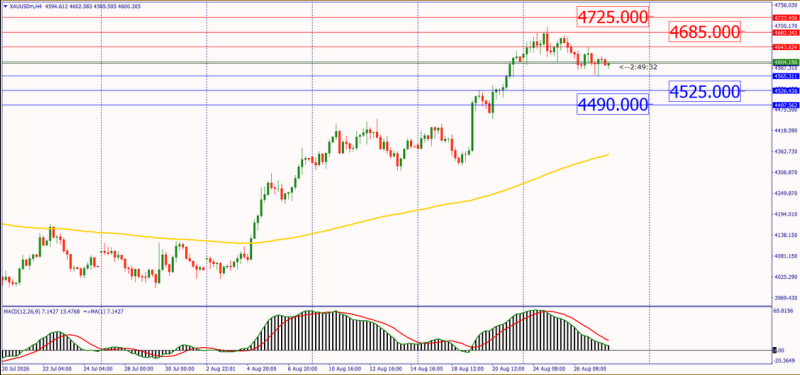Click the 4249.870 value on price scale
The height and width of the screenshot is (375, 800).
[786, 194]
